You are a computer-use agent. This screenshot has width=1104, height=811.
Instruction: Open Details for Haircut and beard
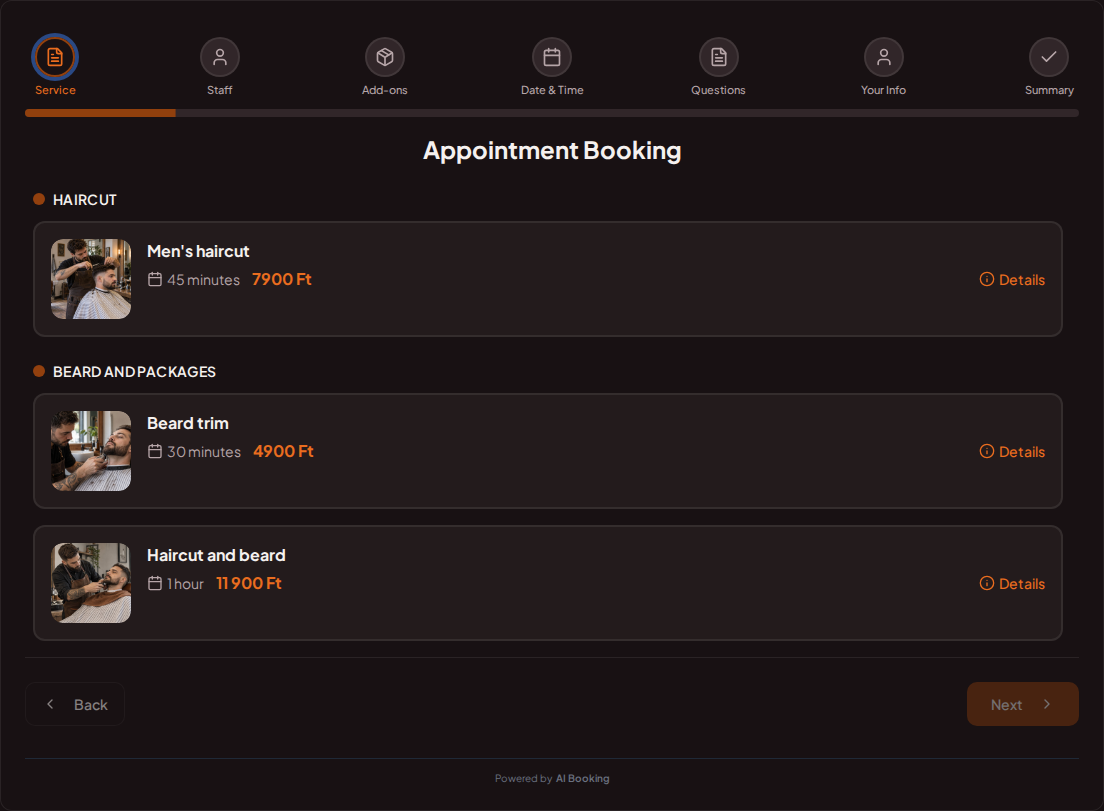1012,584
